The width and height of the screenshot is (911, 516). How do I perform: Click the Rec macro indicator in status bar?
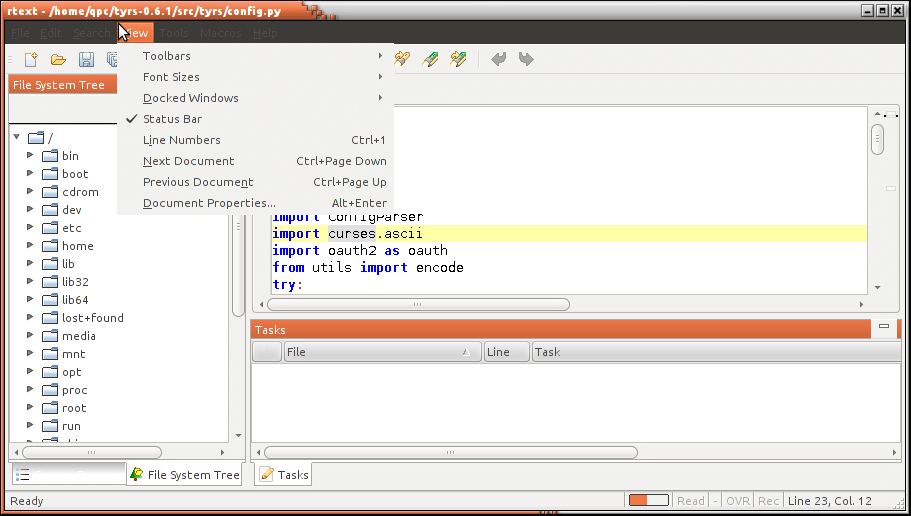click(768, 501)
